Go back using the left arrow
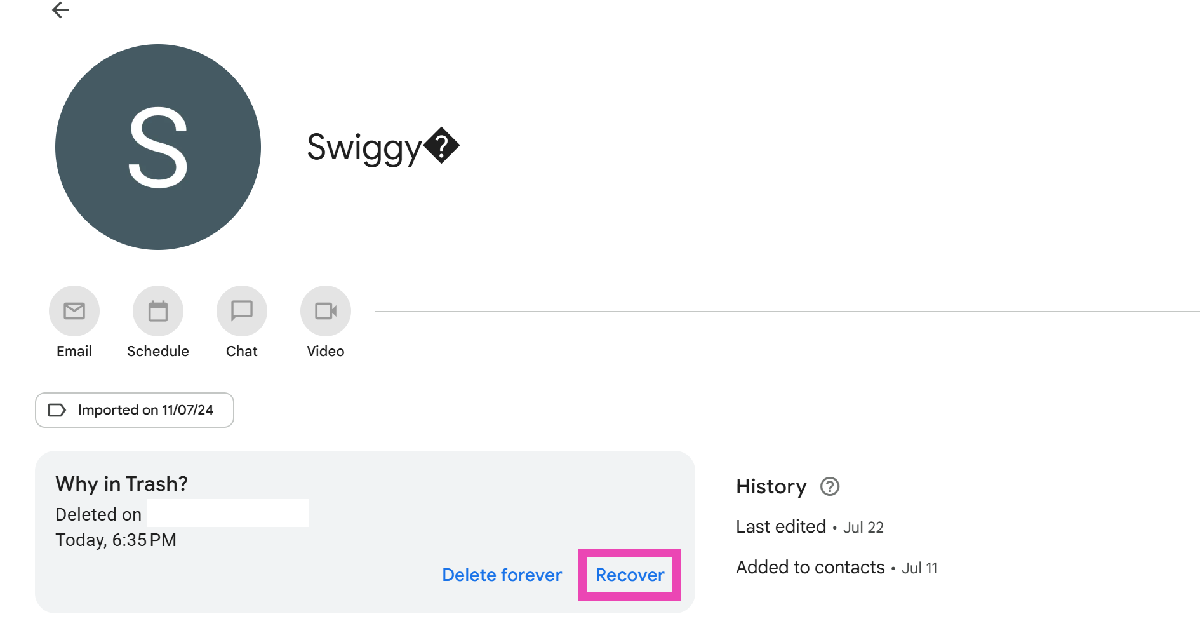Image resolution: width=1200 pixels, height=628 pixels. [61, 11]
